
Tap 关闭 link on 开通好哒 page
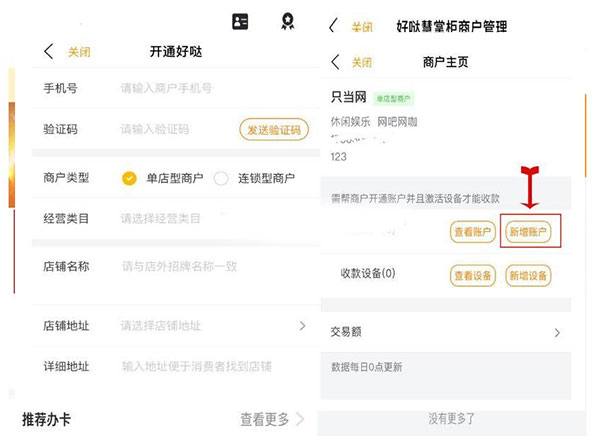point(78,52)
